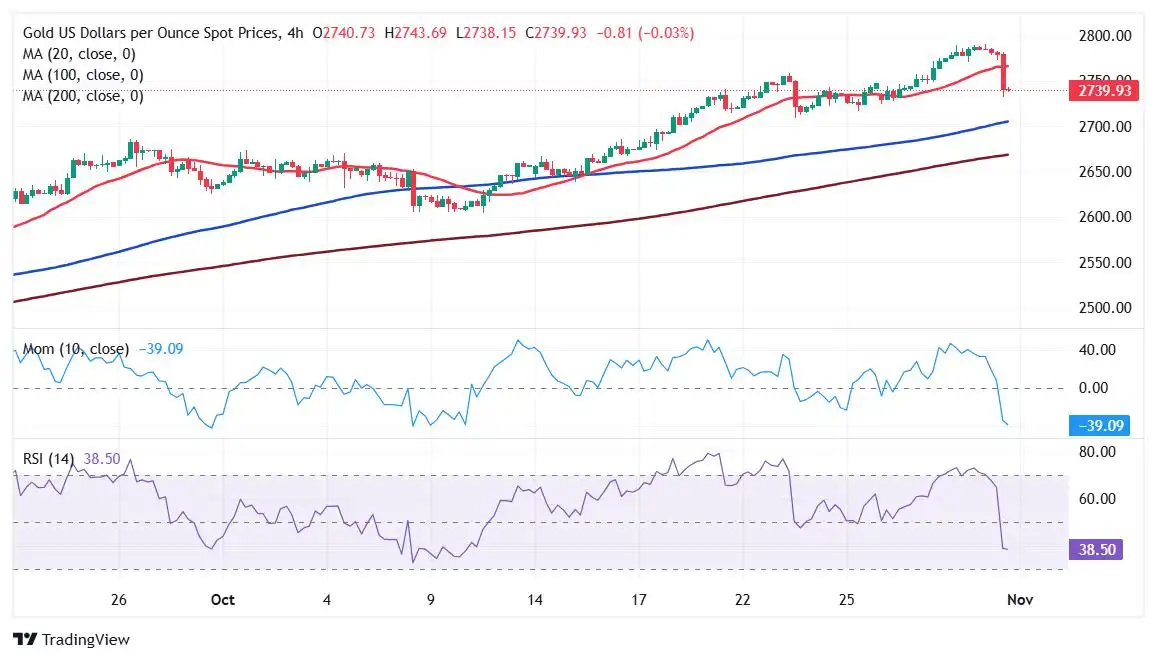1157x661 pixels.
Task: Click the 9 date axis label
Action: (430, 600)
